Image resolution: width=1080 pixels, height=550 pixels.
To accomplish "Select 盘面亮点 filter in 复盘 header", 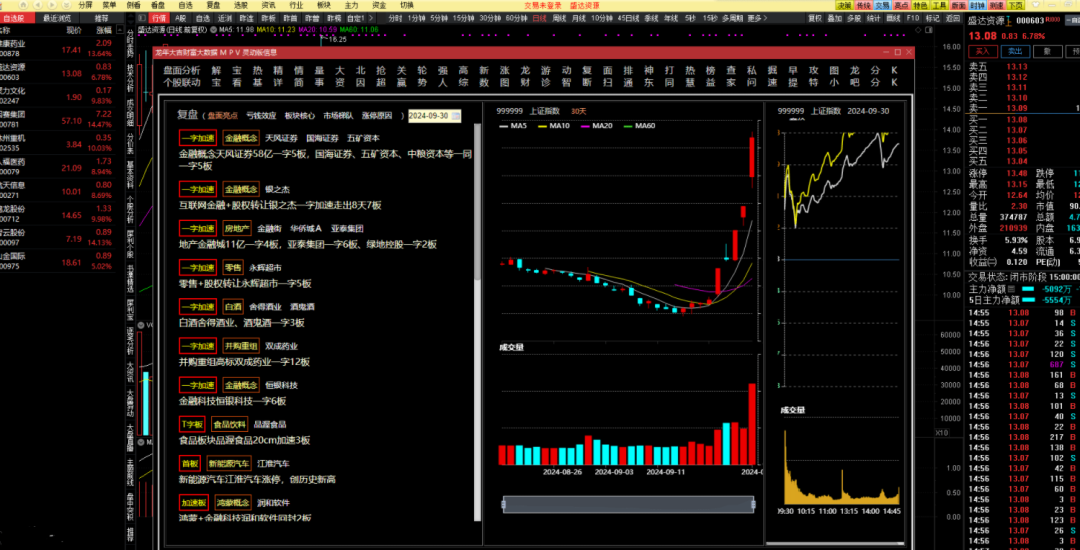I will [222, 116].
